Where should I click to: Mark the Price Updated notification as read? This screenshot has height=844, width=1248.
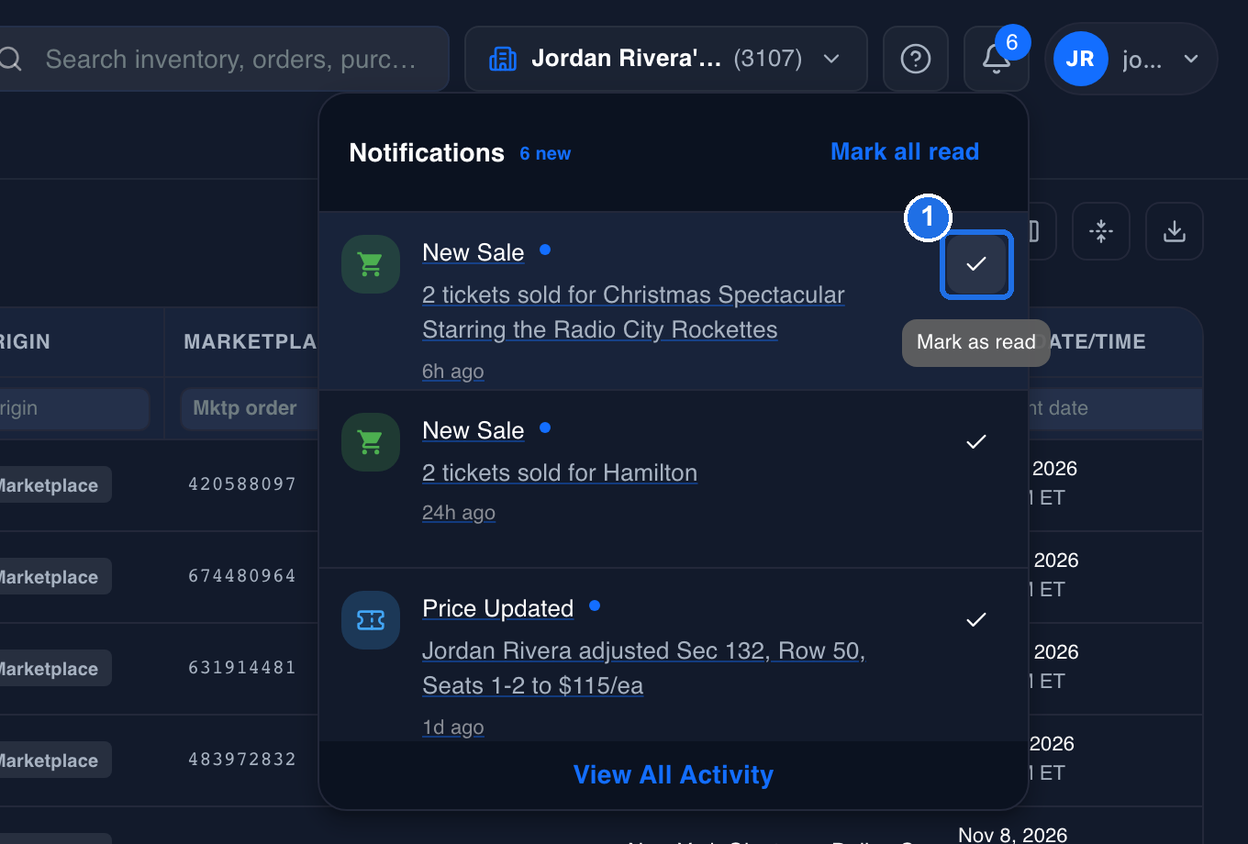coord(976,620)
